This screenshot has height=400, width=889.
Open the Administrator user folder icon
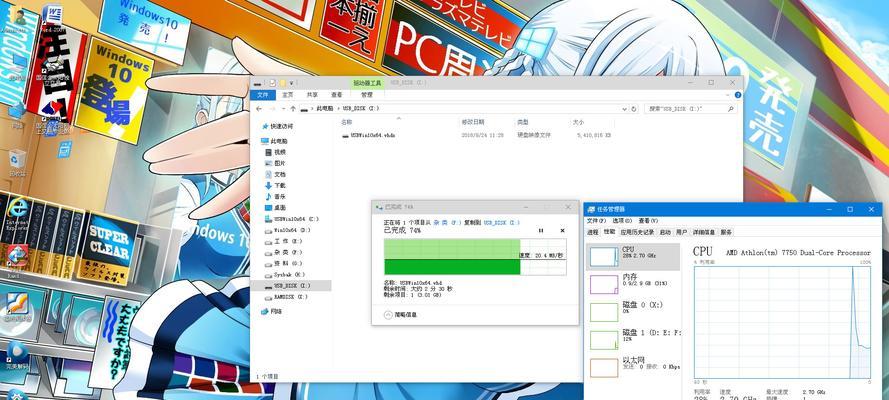16,20
